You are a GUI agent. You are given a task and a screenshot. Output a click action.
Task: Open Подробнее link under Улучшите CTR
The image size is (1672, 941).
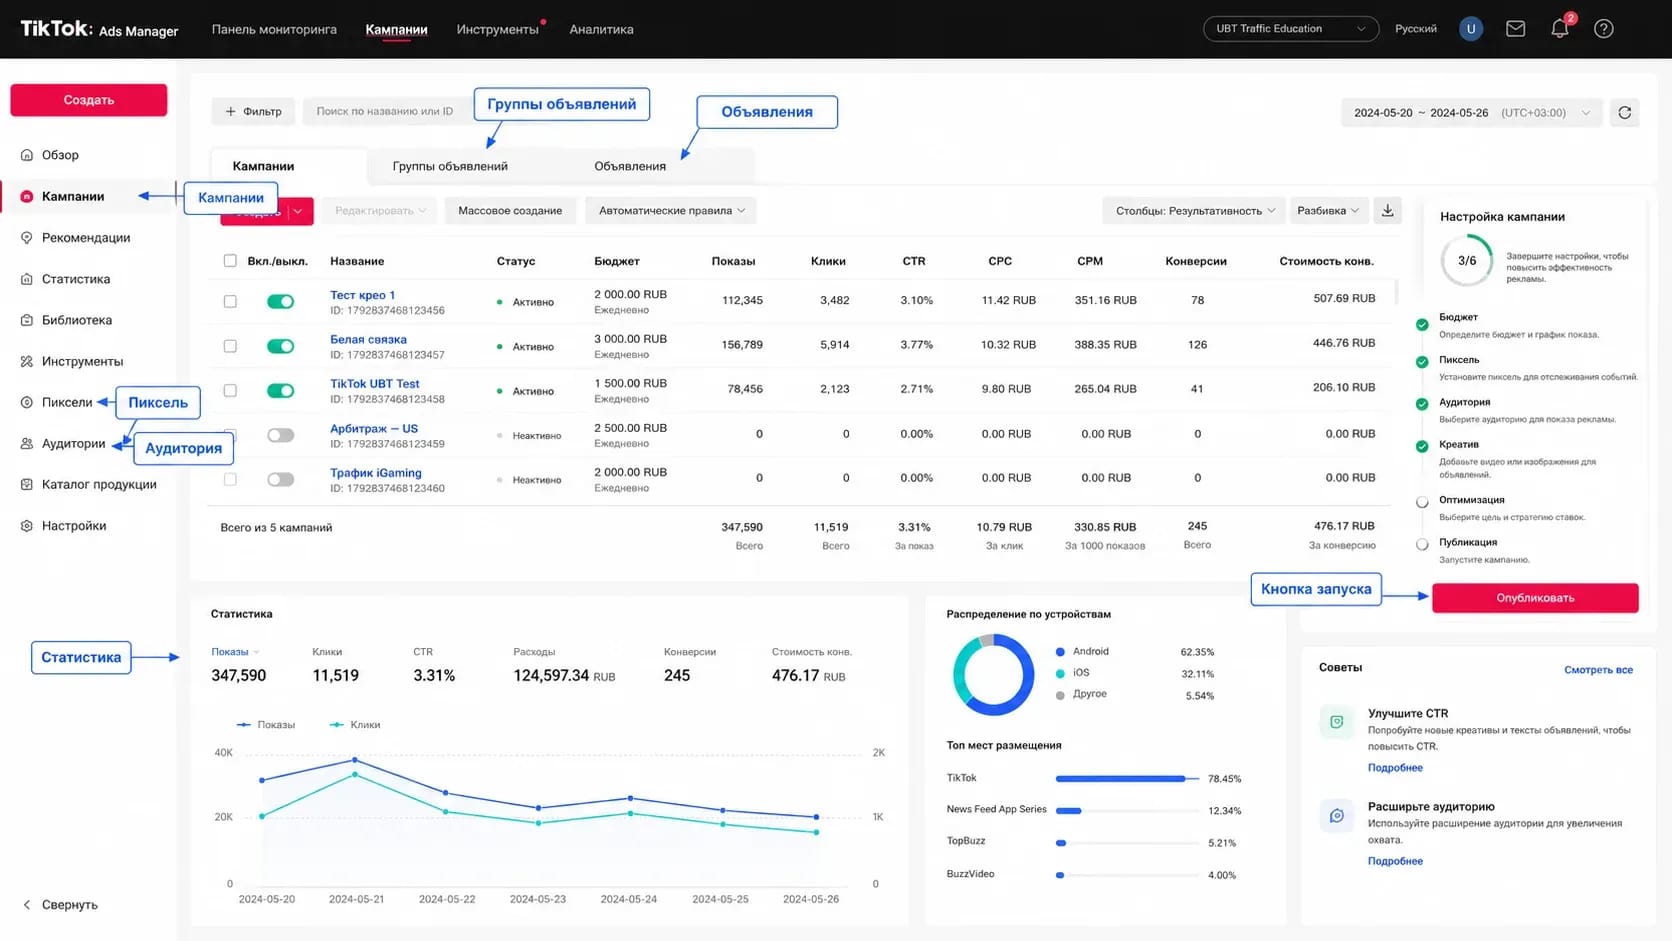(x=1395, y=768)
